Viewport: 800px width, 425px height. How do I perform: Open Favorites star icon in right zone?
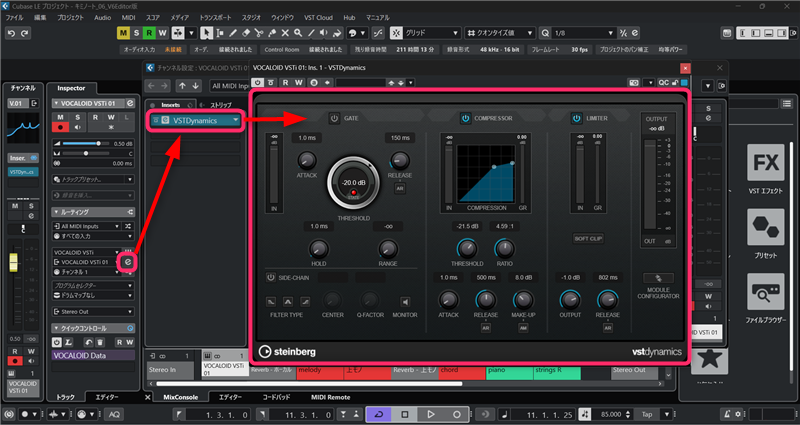click(x=709, y=359)
